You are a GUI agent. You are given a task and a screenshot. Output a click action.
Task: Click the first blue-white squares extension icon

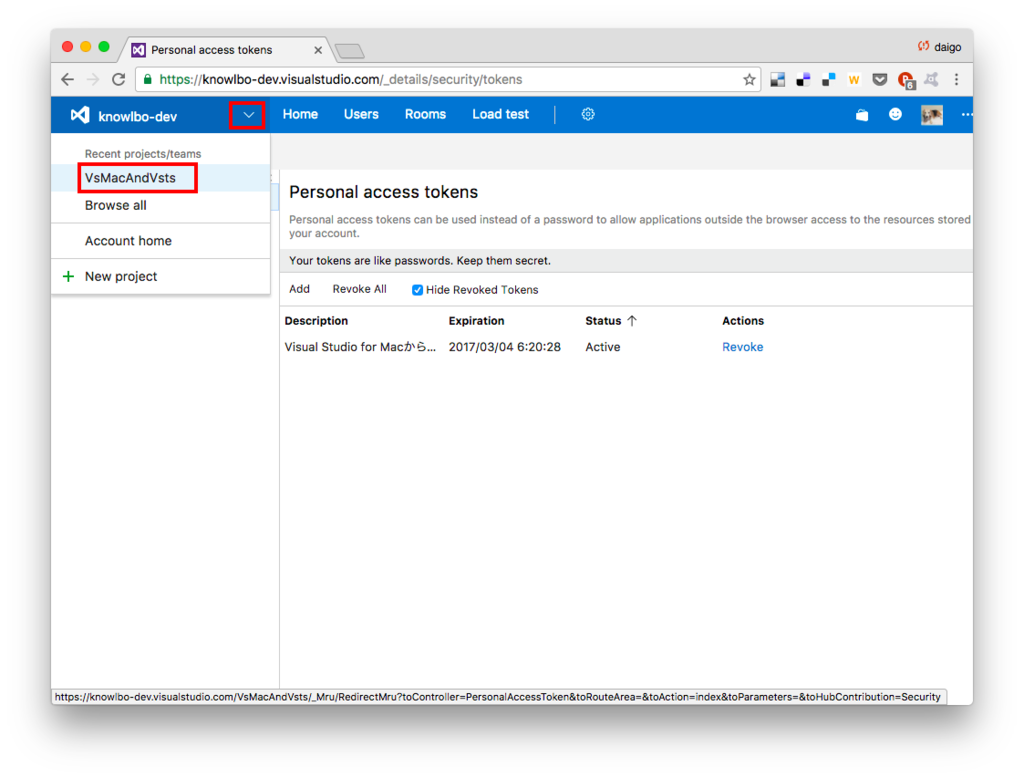(803, 80)
